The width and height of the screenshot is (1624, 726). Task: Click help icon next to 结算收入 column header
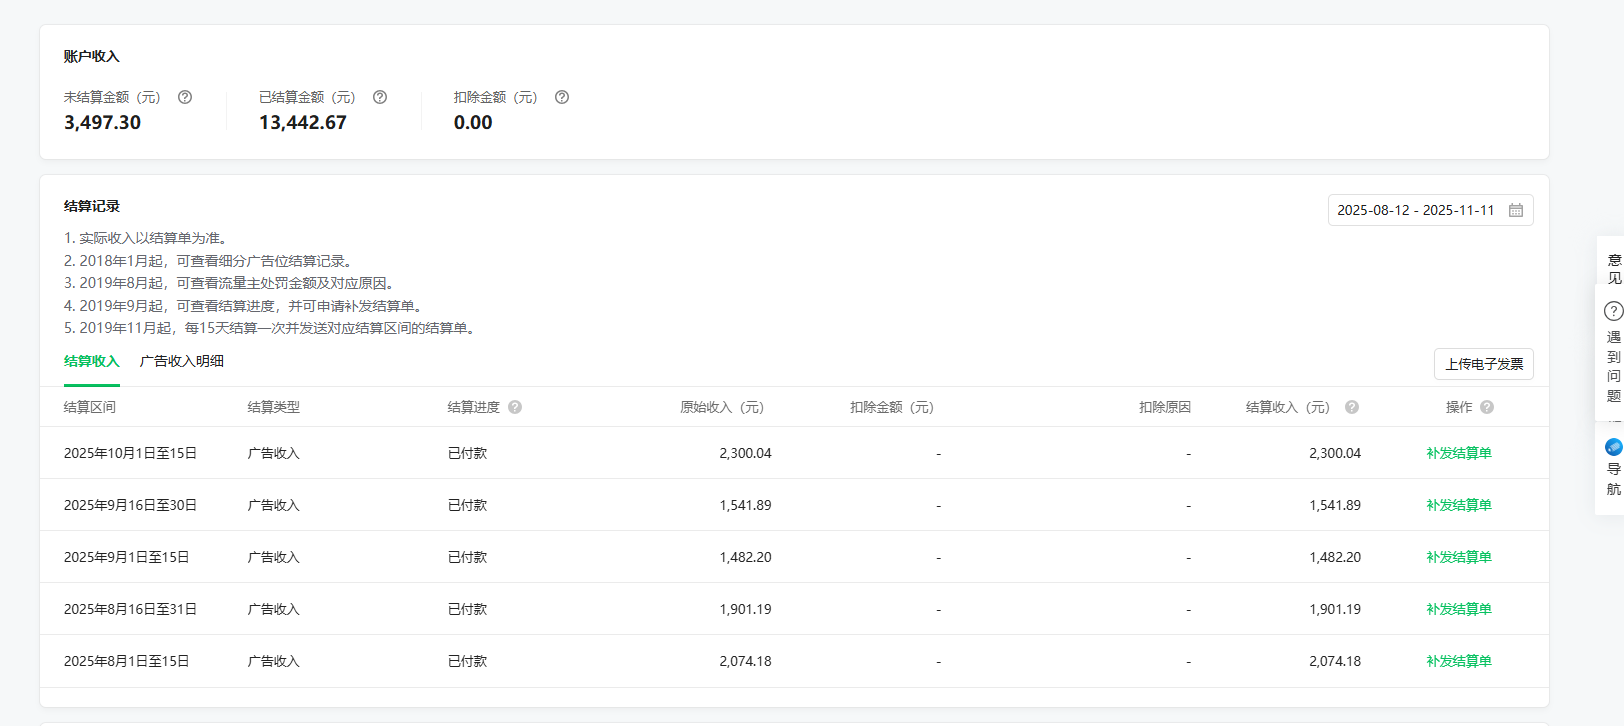click(1352, 407)
